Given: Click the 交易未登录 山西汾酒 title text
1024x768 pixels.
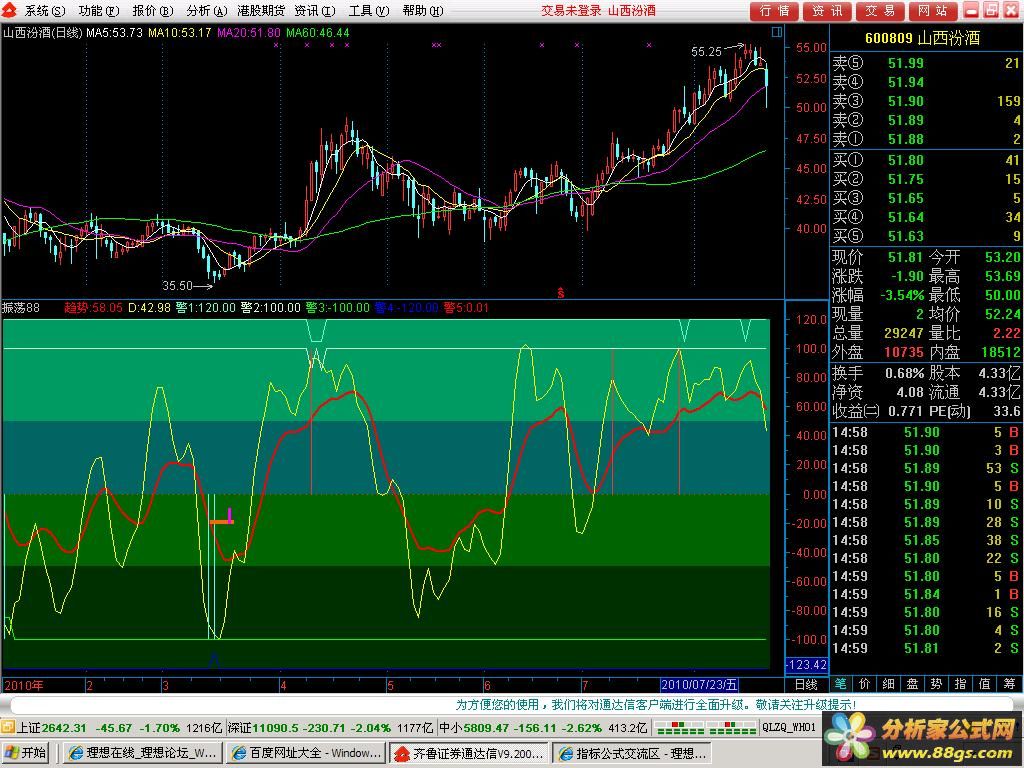Looking at the screenshot, I should (598, 10).
